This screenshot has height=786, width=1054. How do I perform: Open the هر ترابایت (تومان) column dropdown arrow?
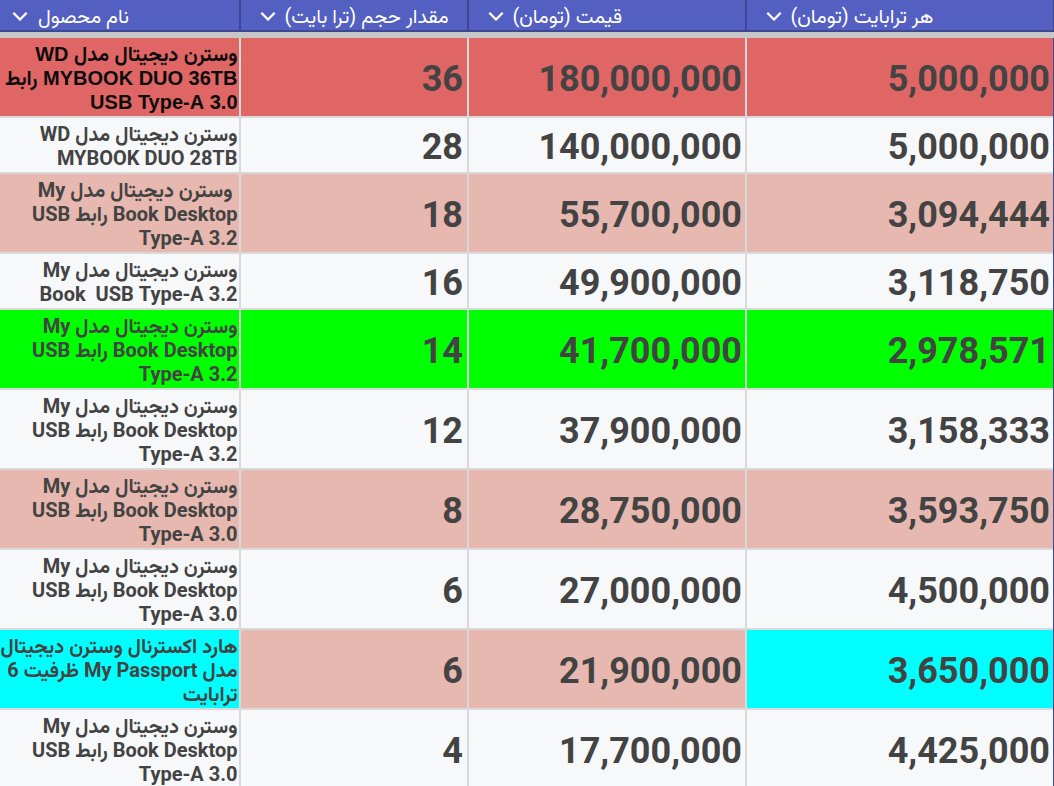[774, 16]
